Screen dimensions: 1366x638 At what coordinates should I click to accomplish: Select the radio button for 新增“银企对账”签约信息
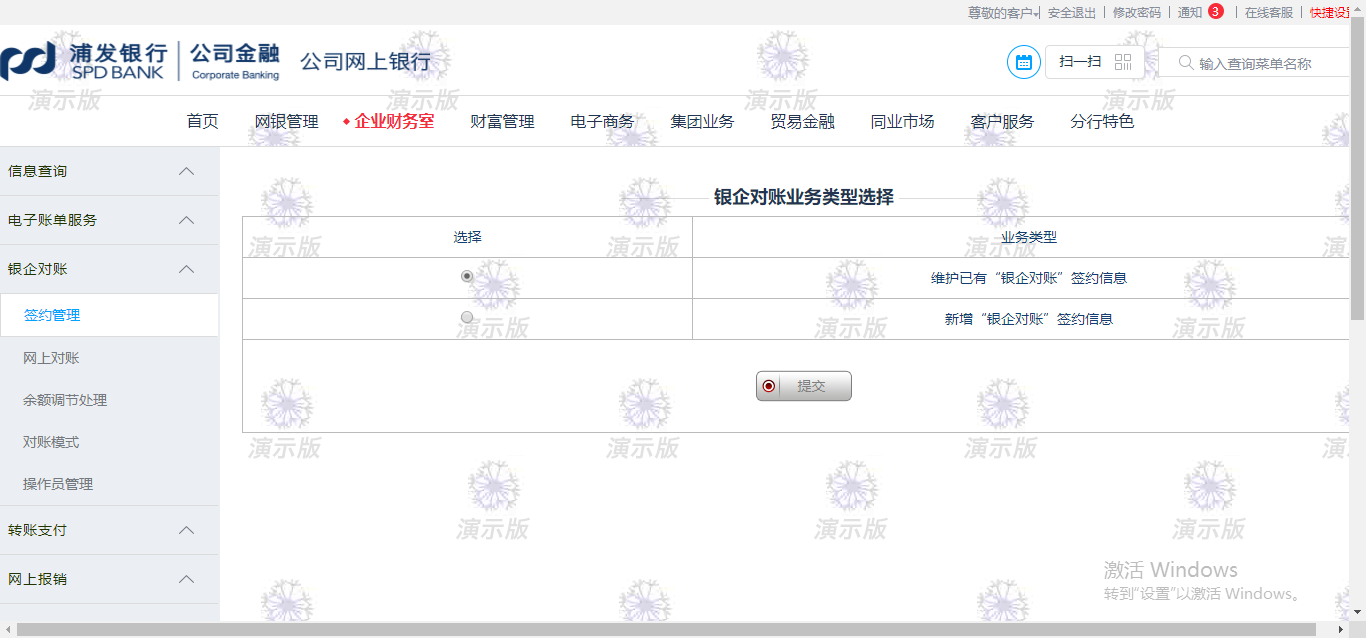467,317
